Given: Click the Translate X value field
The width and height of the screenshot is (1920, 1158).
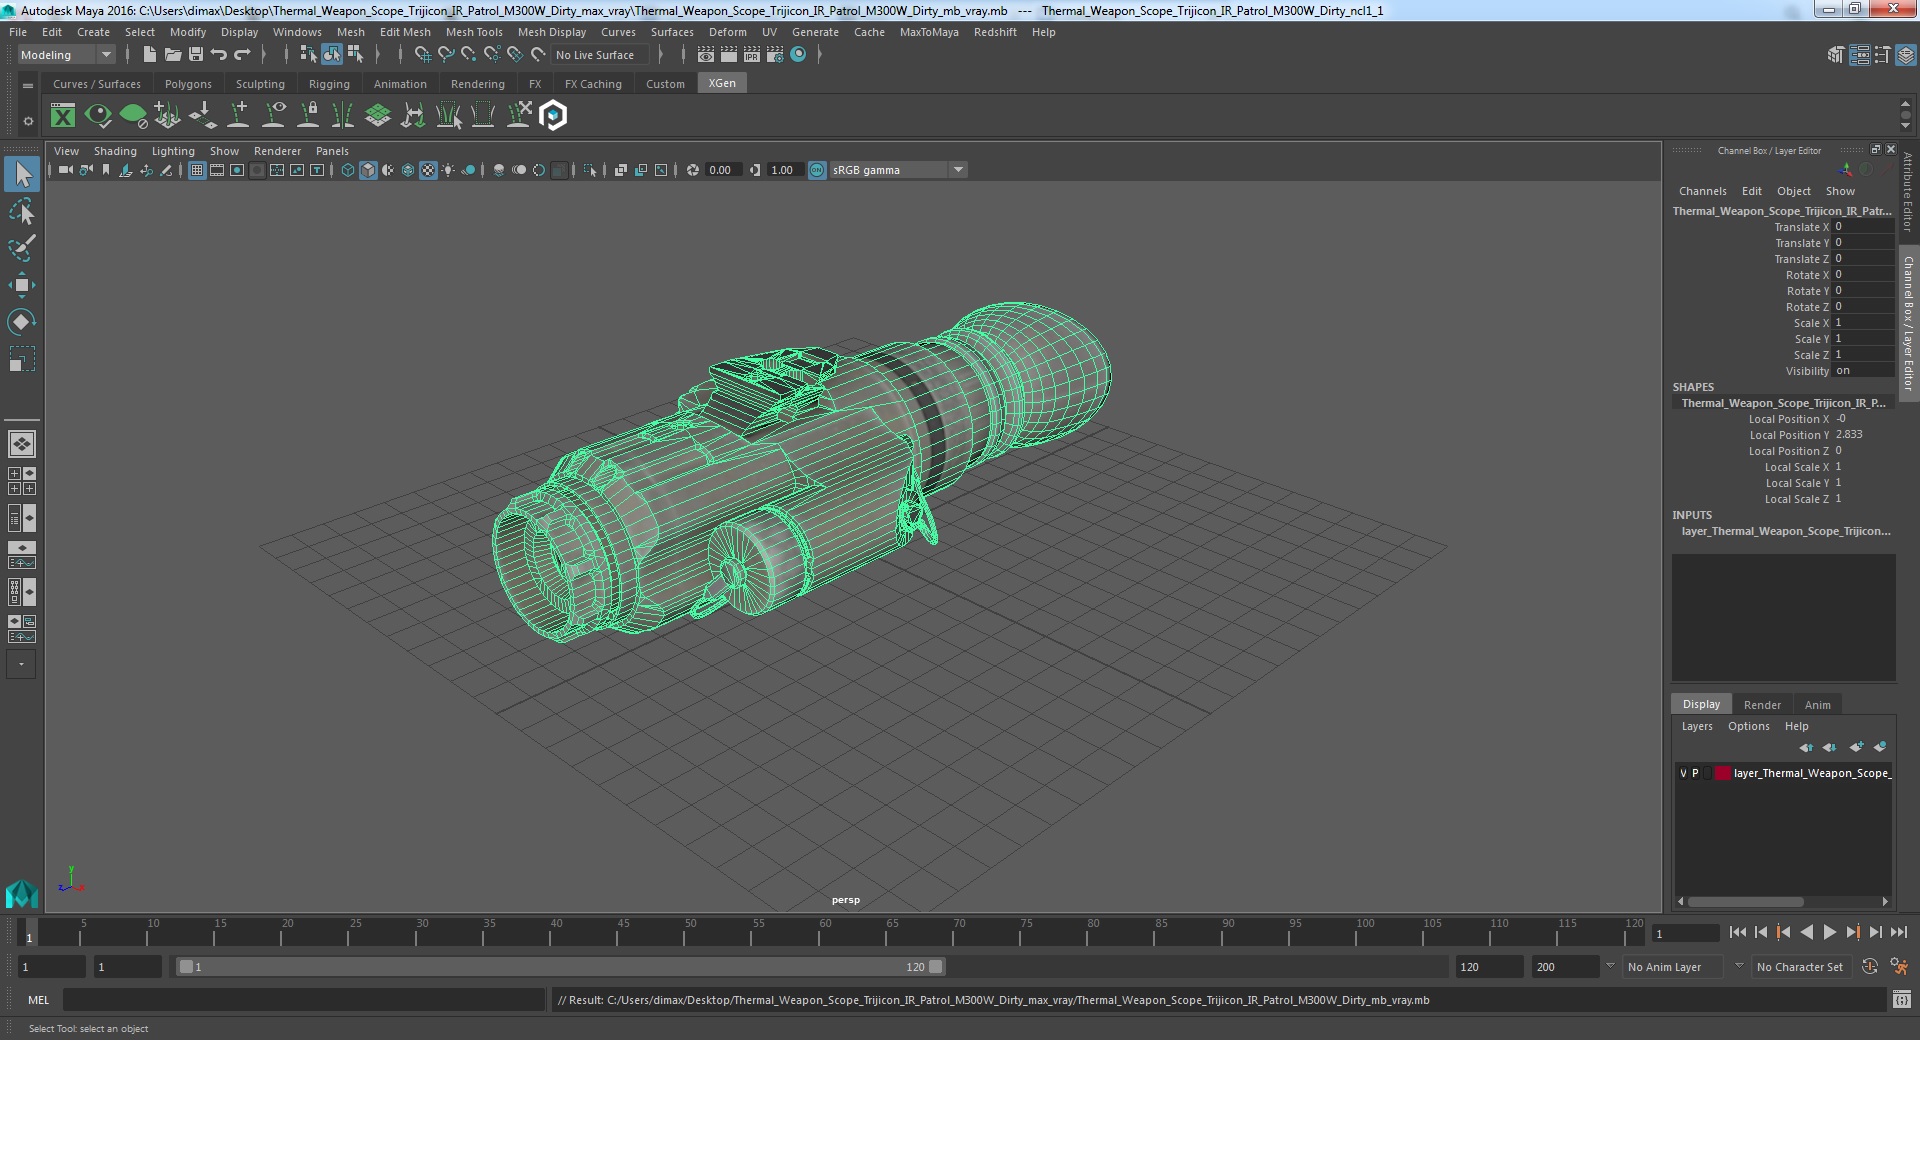Looking at the screenshot, I should tap(1863, 227).
